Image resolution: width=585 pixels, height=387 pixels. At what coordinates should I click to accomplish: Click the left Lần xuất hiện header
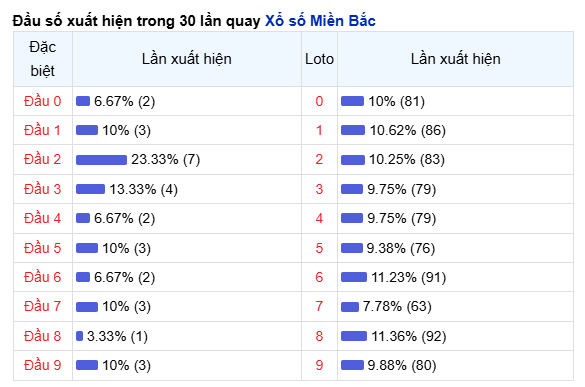(x=187, y=59)
